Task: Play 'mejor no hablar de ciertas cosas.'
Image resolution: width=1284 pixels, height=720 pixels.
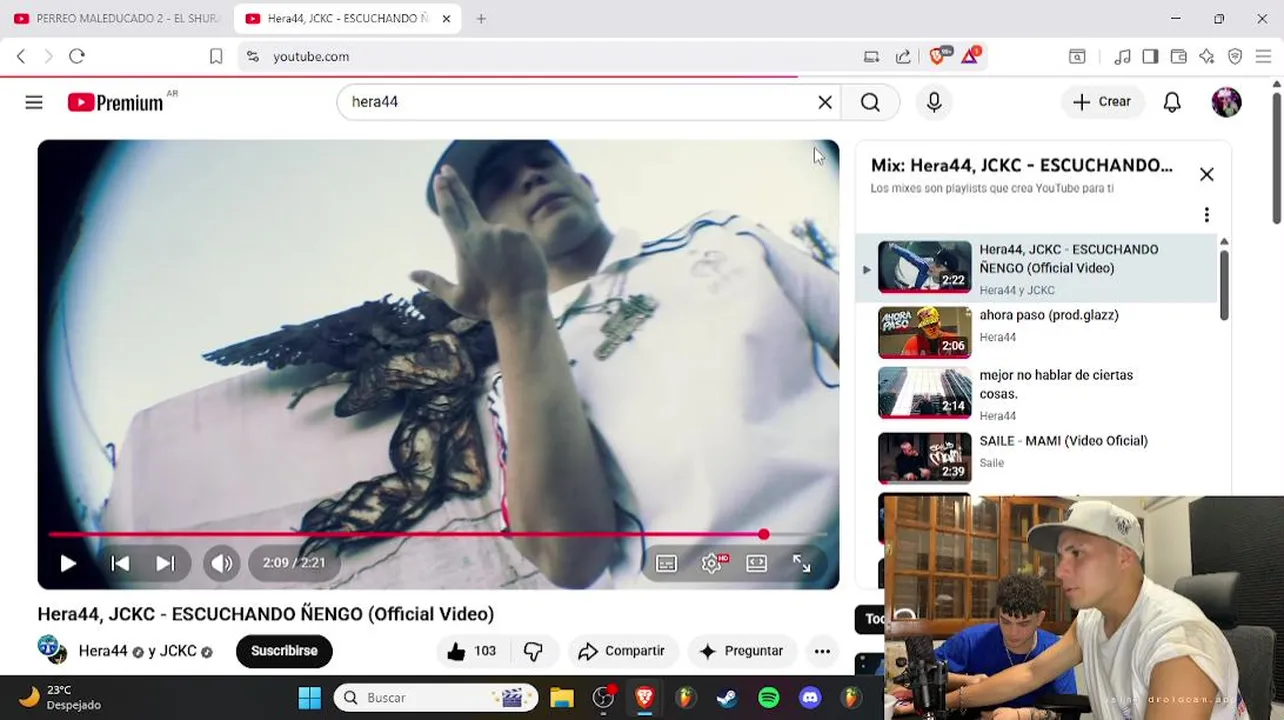Action: tap(1036, 393)
